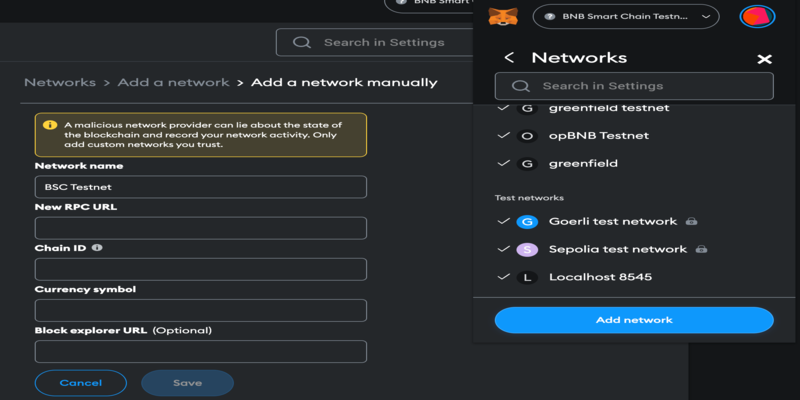Click the Save button
The width and height of the screenshot is (800, 400).
click(x=187, y=383)
